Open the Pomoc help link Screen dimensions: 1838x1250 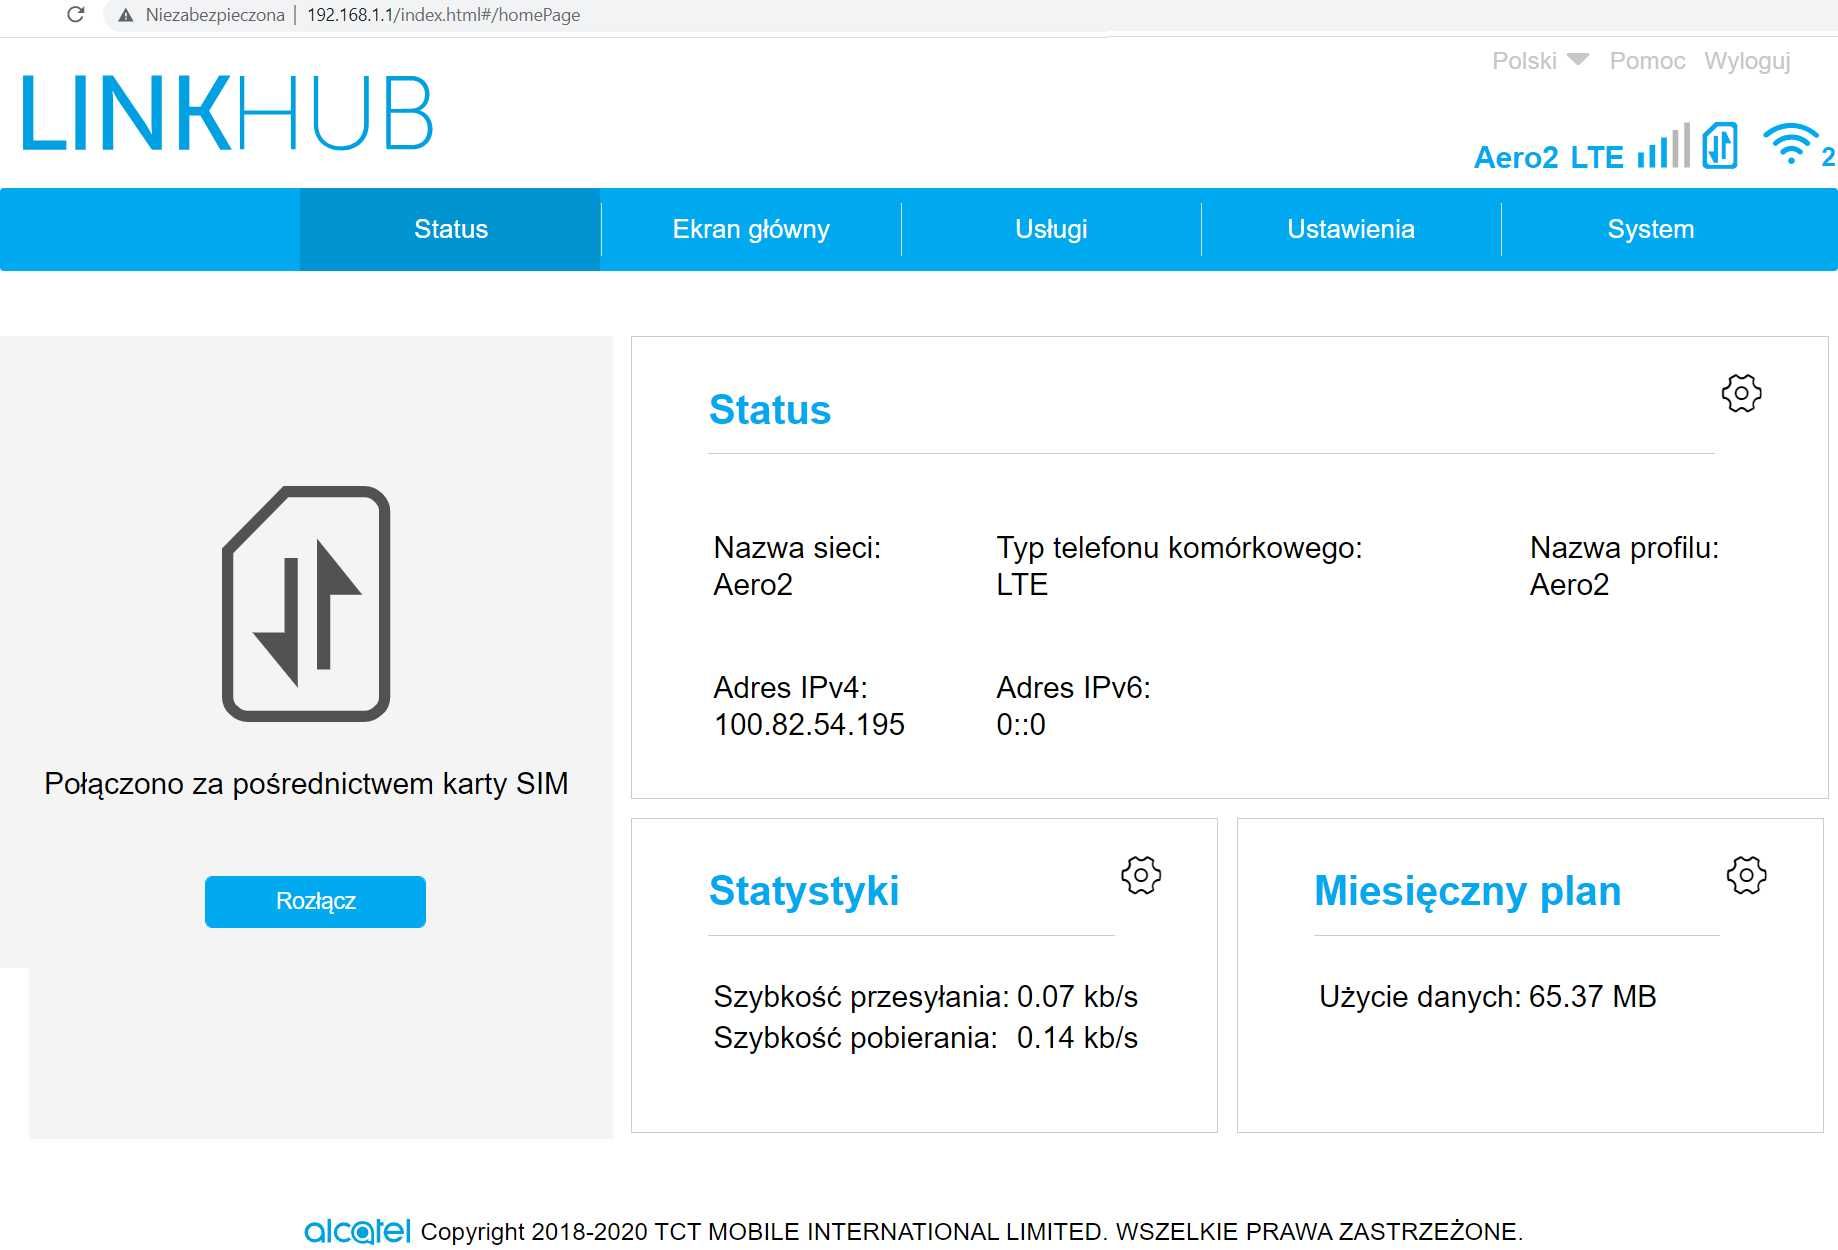pyautogui.click(x=1647, y=61)
